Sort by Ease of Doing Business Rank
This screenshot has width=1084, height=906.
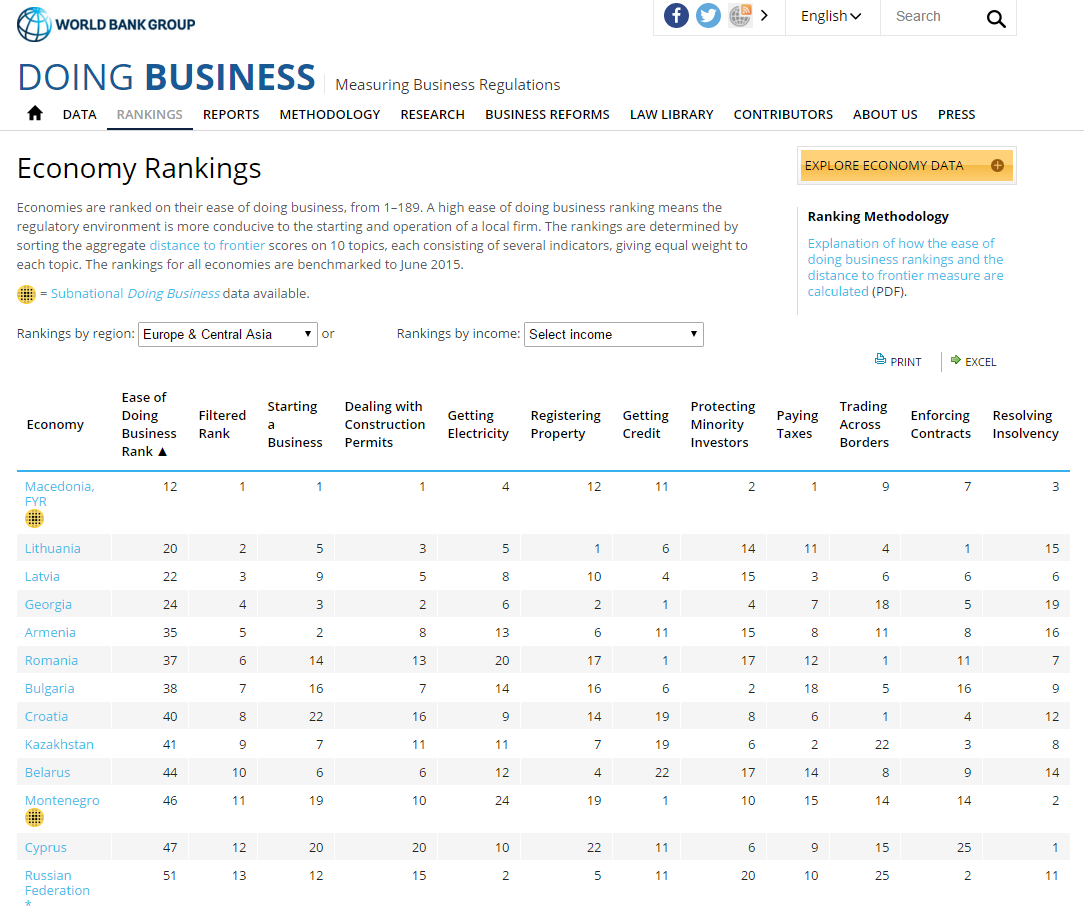click(148, 425)
